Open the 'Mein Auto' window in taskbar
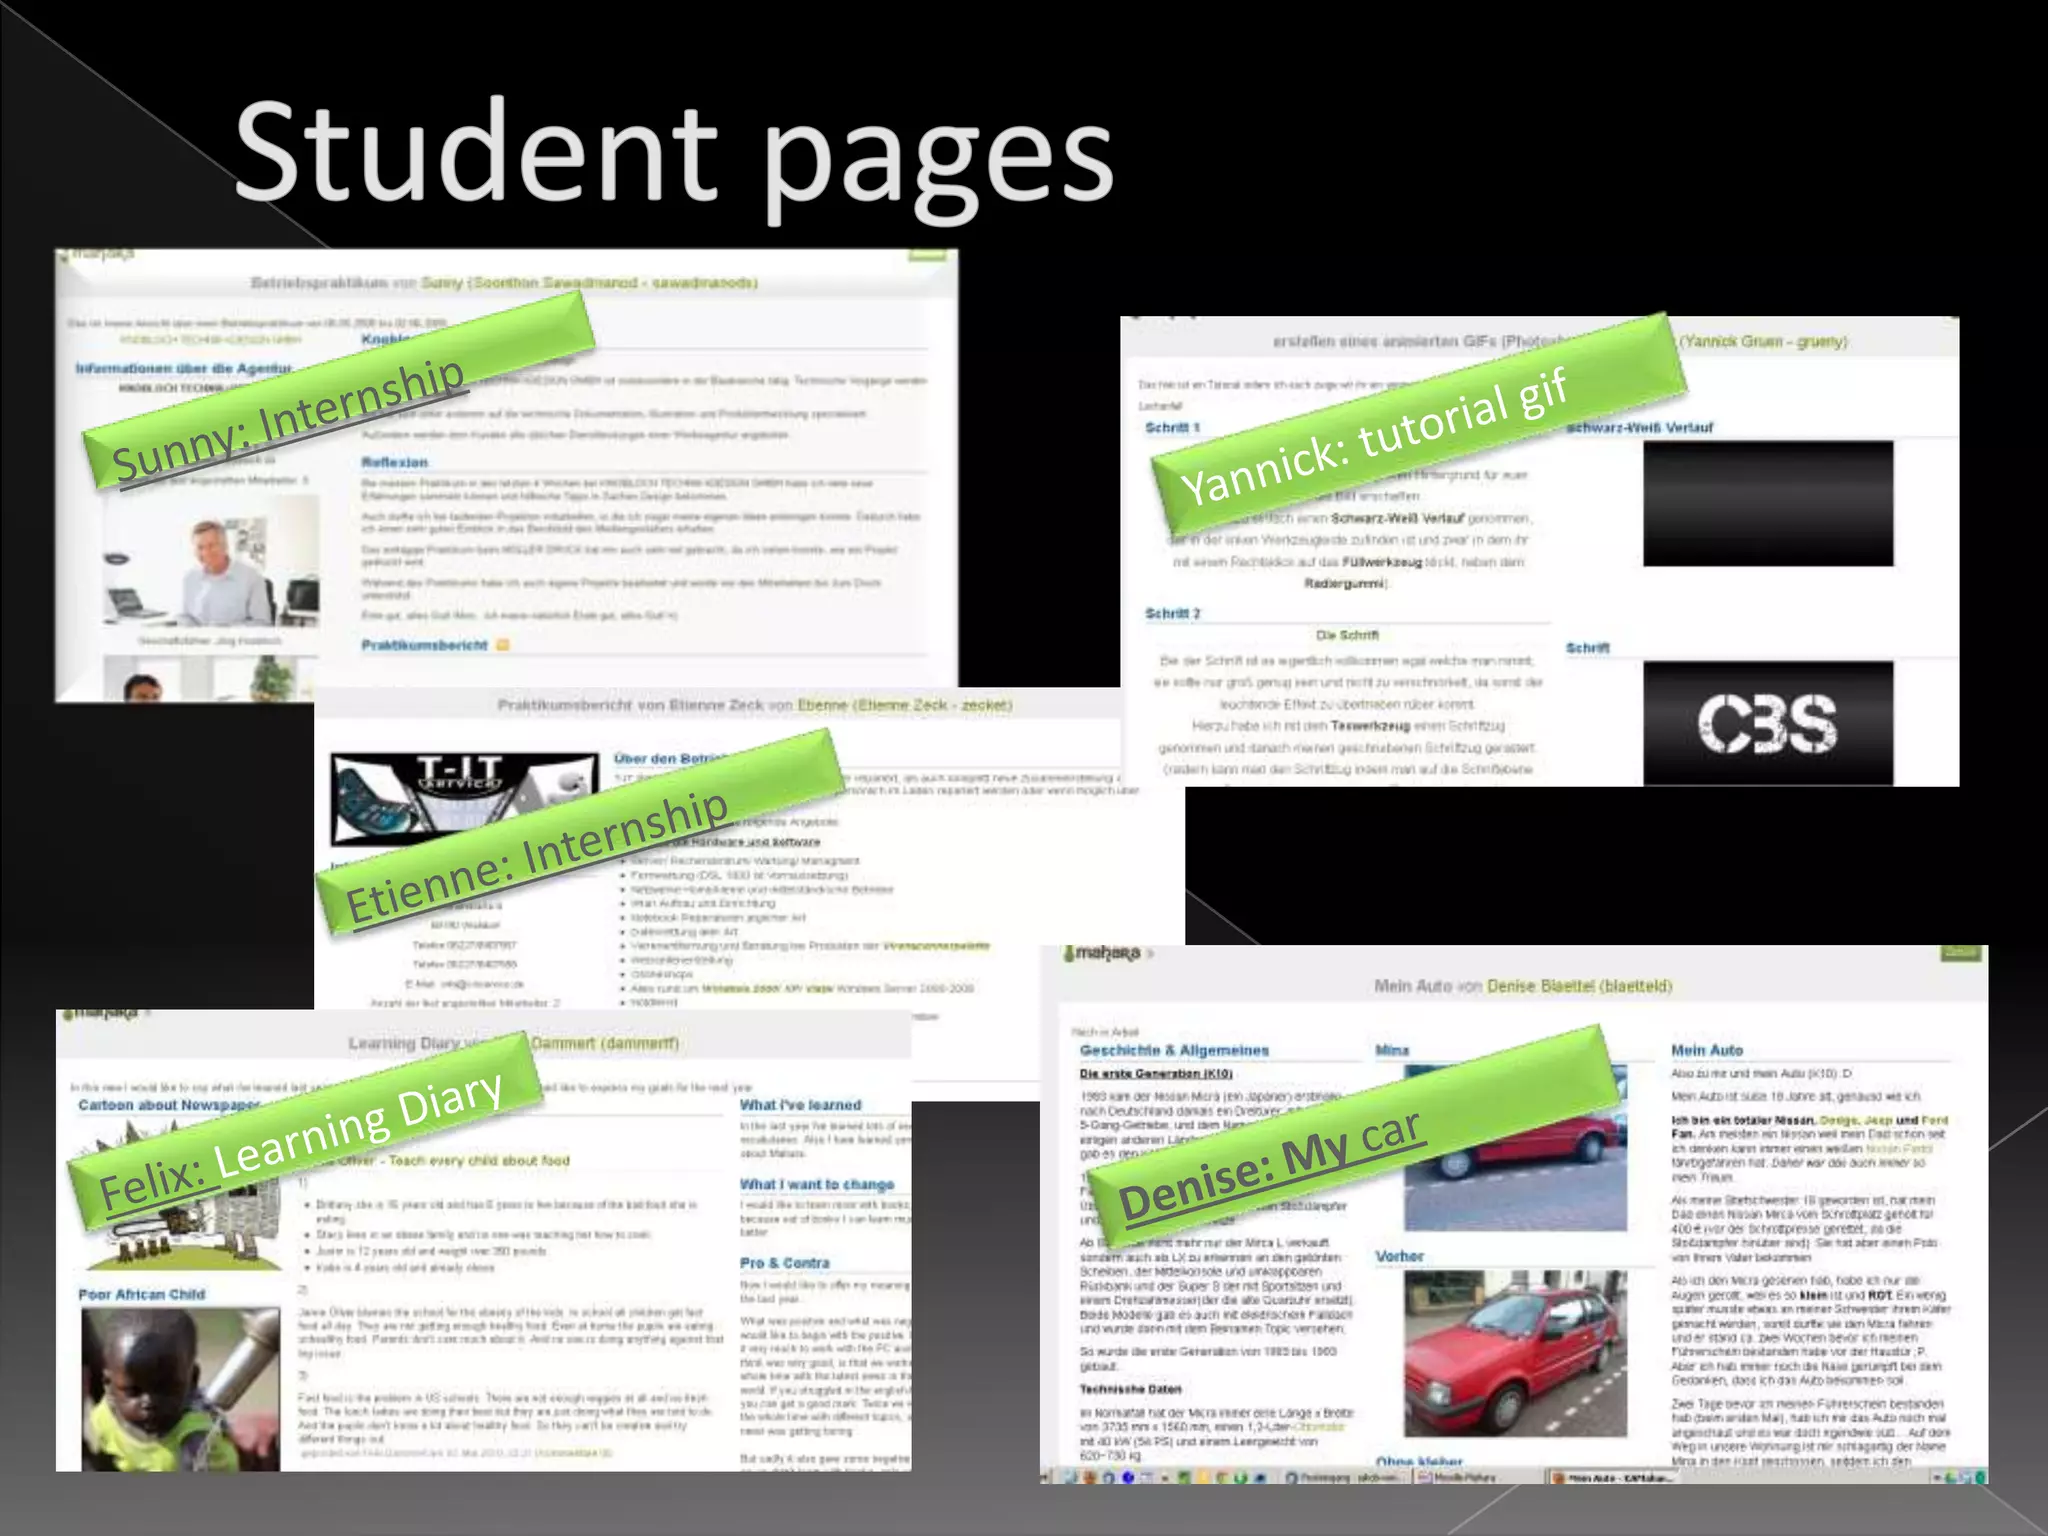Screen dimensions: 2048x1536 coord(1611,1477)
